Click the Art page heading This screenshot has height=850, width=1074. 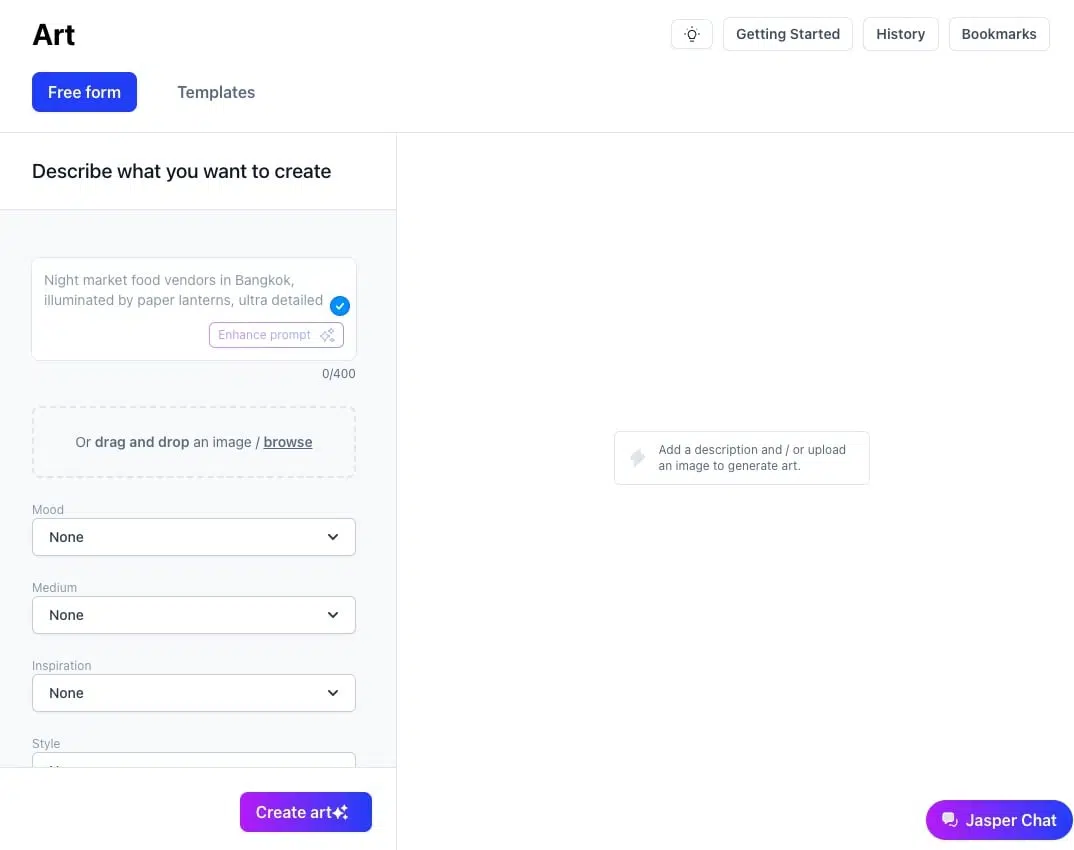(54, 35)
